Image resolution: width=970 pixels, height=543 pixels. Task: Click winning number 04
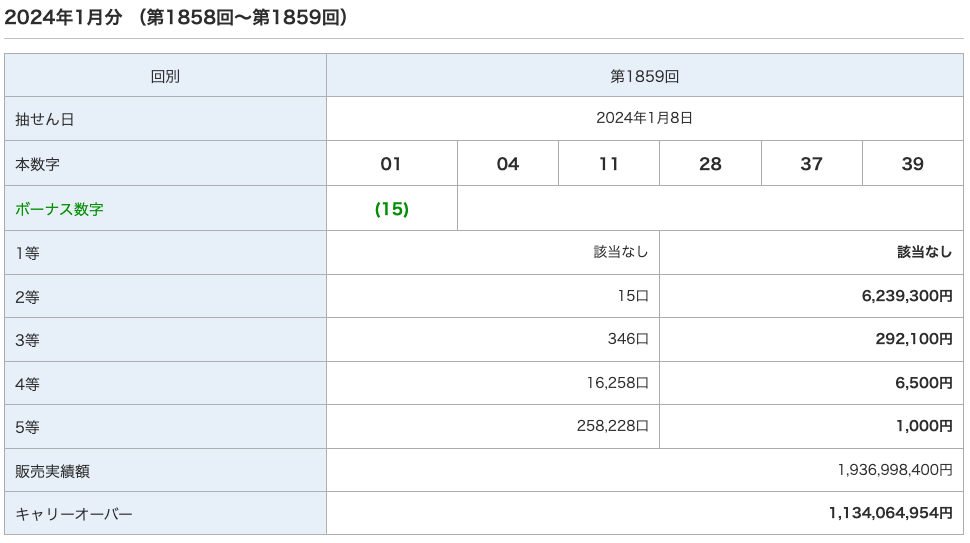click(508, 164)
